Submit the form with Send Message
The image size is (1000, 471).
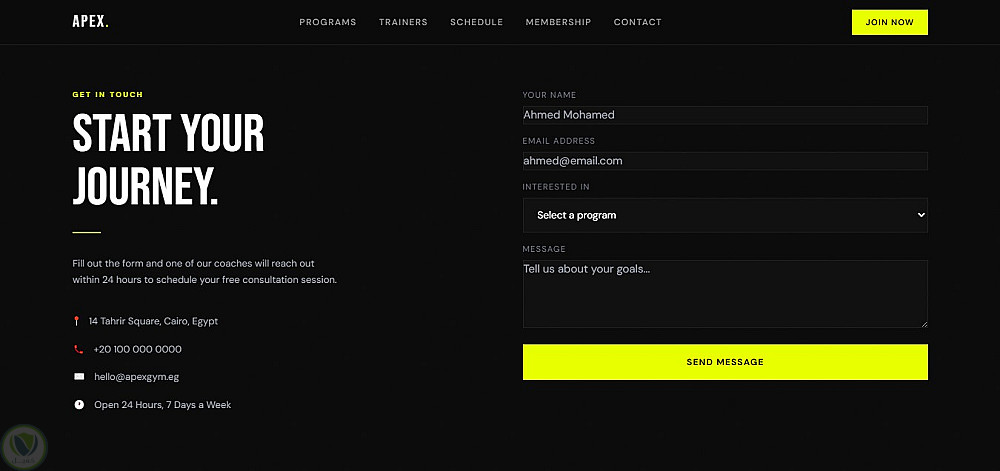[x=725, y=362]
